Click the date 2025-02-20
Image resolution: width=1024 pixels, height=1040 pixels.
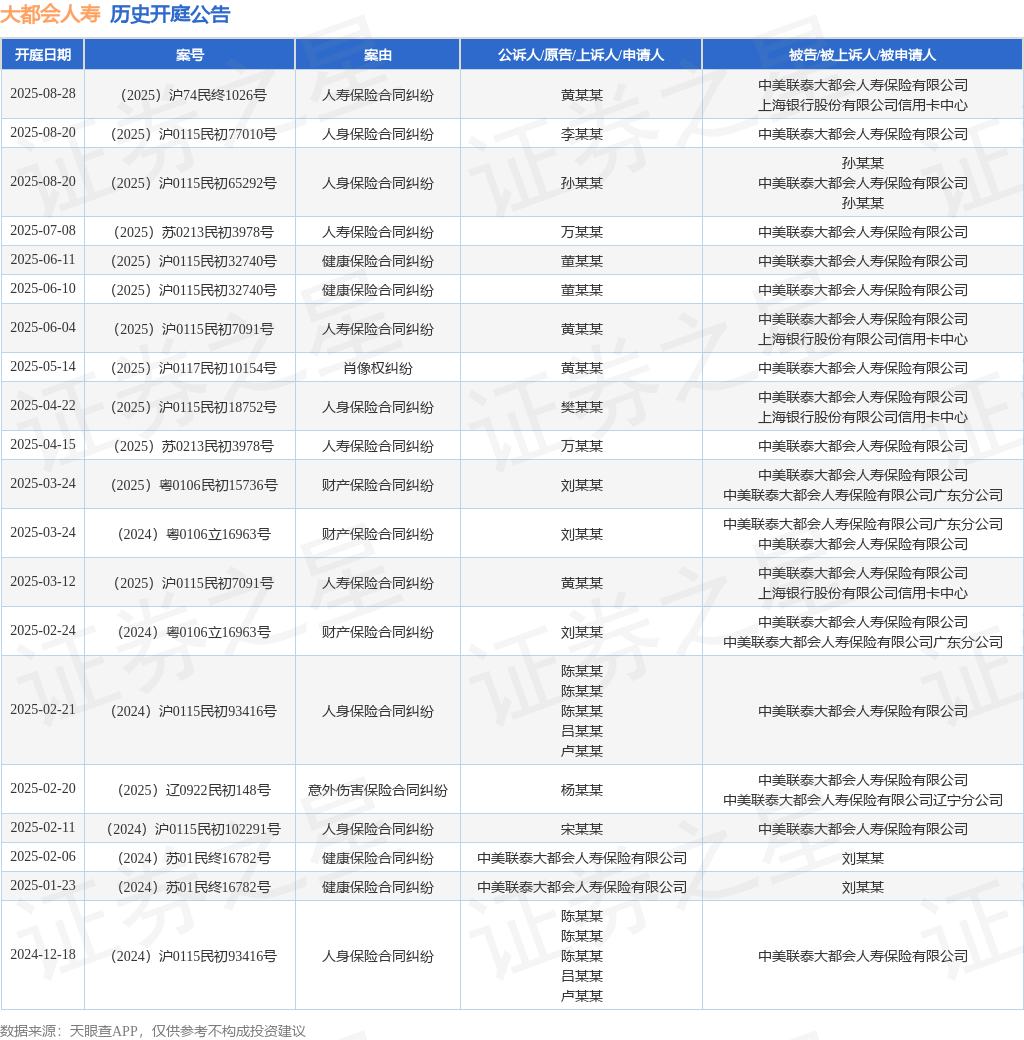[x=42, y=789]
